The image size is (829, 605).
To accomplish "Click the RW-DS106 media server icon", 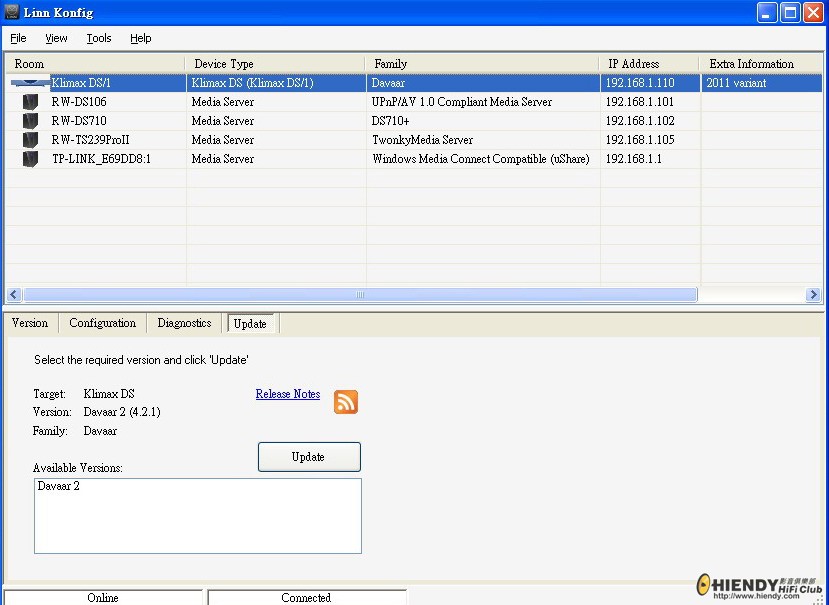I will (31, 102).
